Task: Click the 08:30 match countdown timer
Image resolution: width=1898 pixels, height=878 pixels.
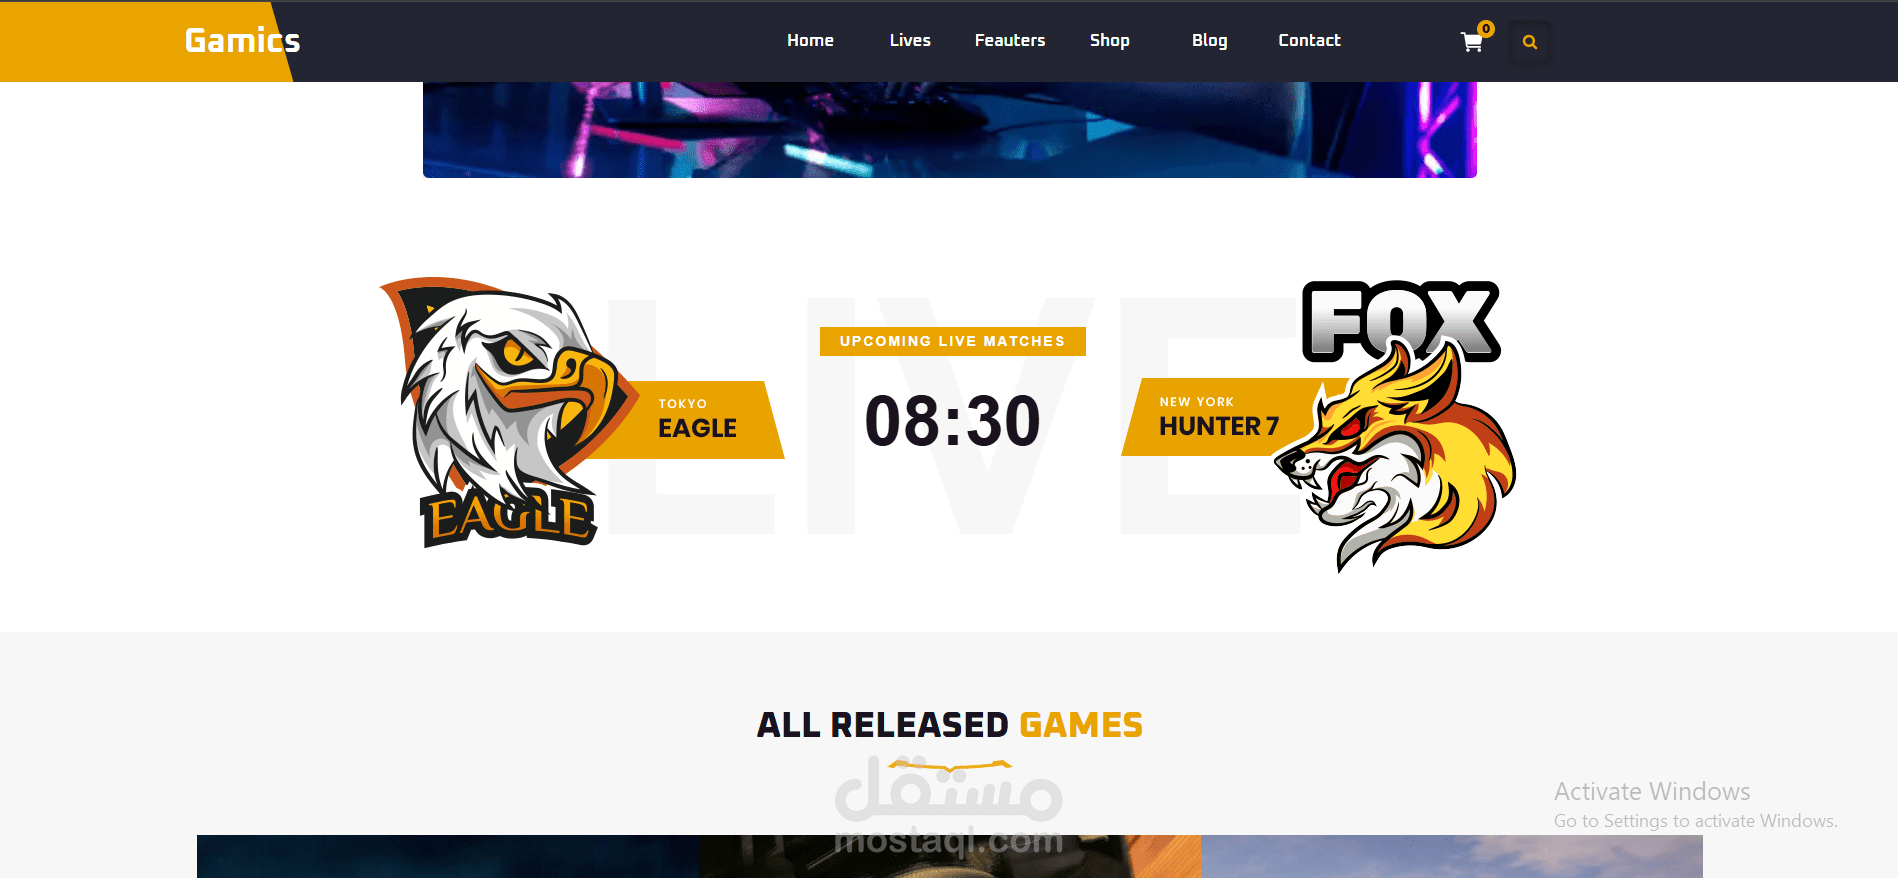Action: [953, 421]
